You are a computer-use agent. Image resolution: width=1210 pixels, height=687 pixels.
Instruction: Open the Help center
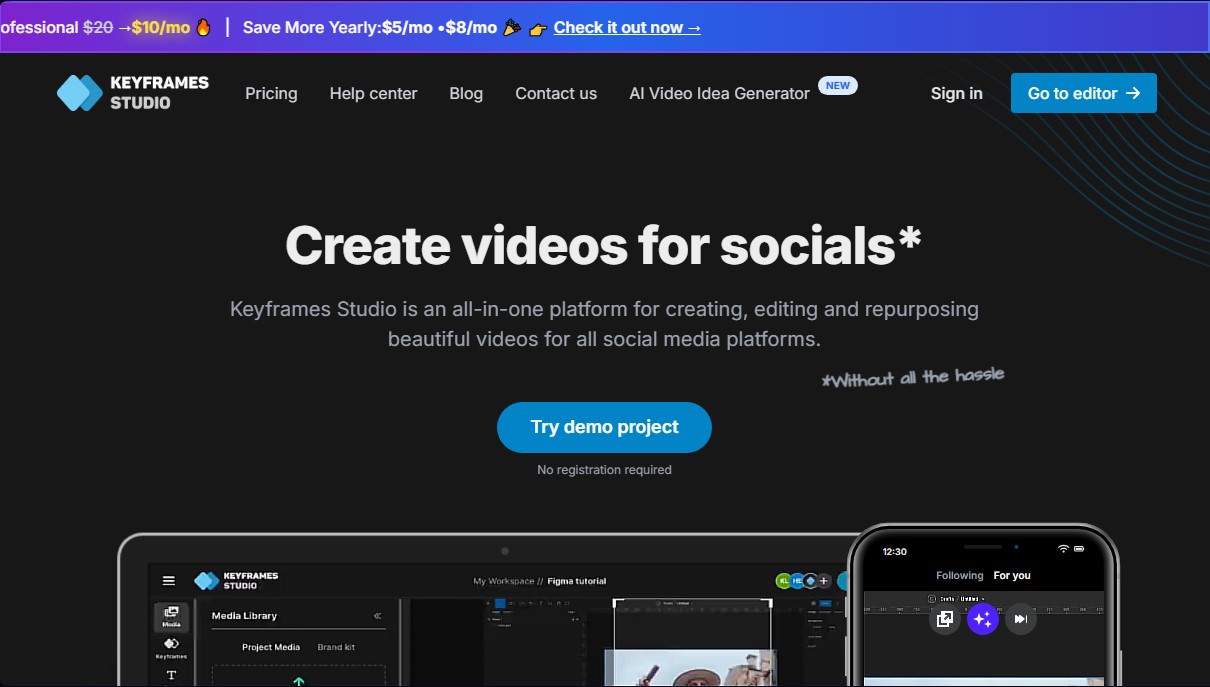[x=373, y=93]
